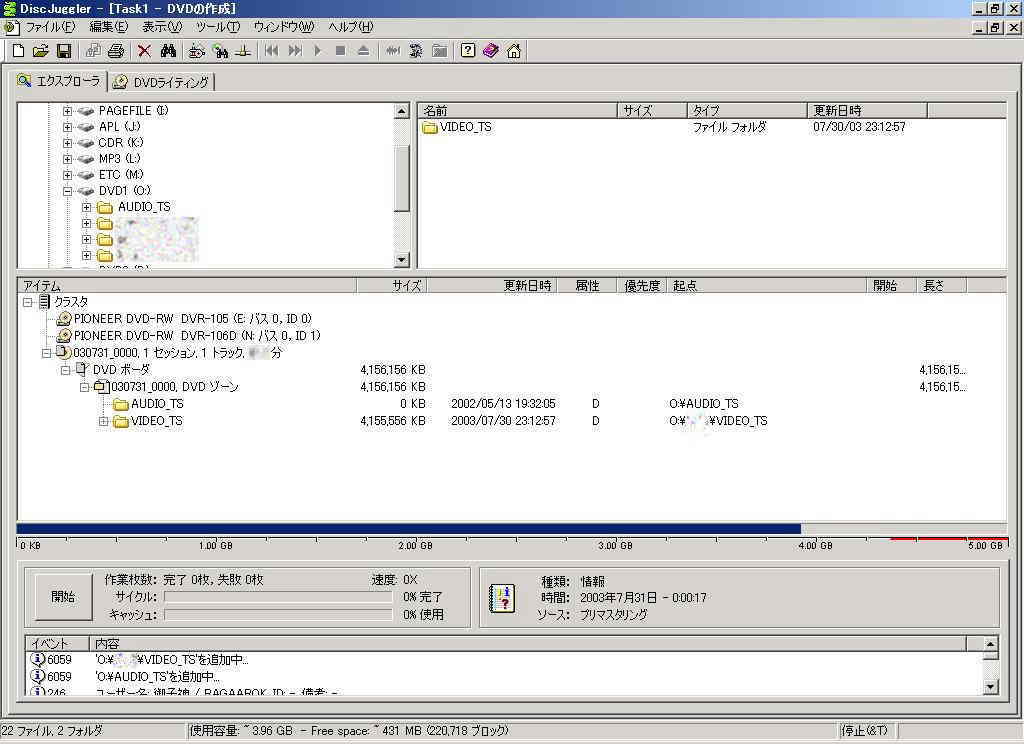Click the PAGEFILE (I:) drive icon

click(x=86, y=110)
